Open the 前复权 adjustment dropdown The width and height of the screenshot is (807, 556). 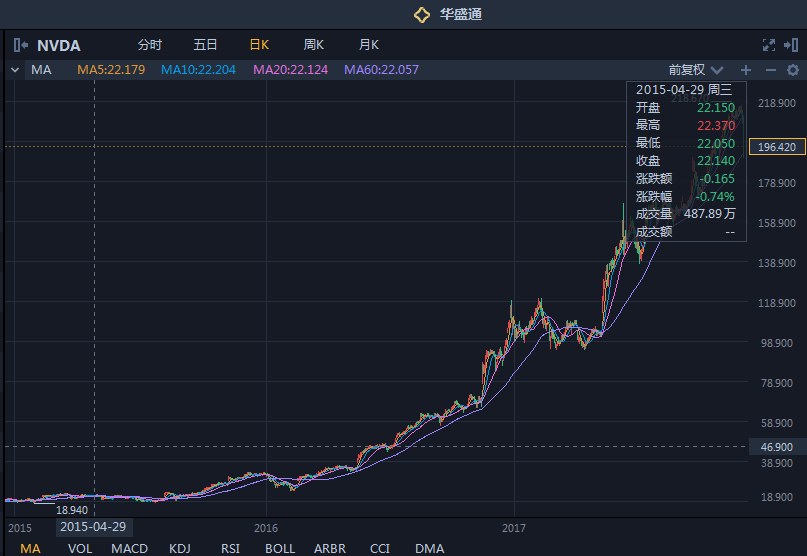pos(695,70)
